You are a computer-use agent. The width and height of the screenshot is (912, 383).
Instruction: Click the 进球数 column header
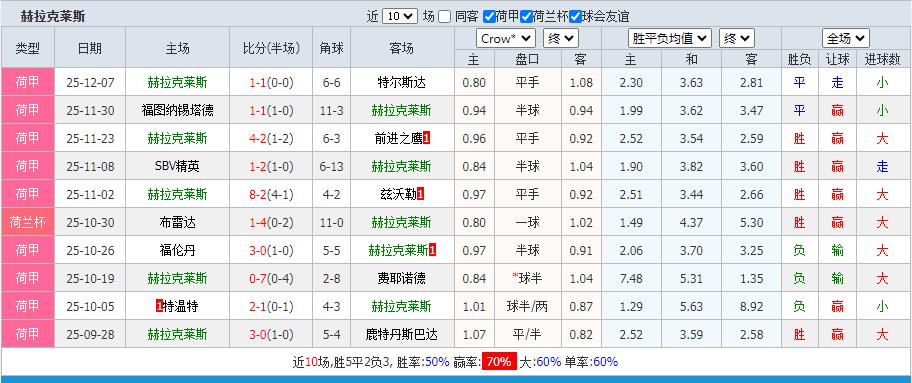[x=882, y=59]
